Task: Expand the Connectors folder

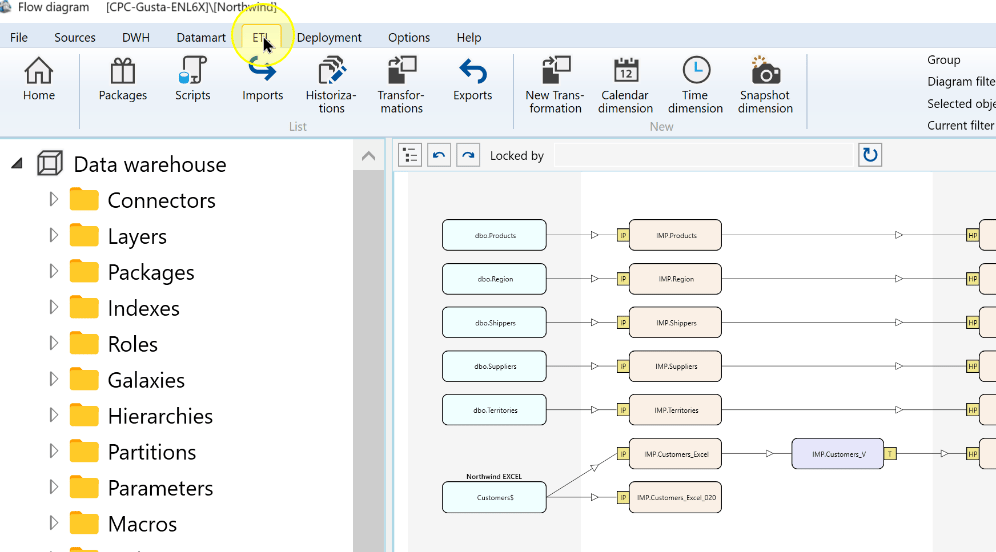Action: point(53,199)
